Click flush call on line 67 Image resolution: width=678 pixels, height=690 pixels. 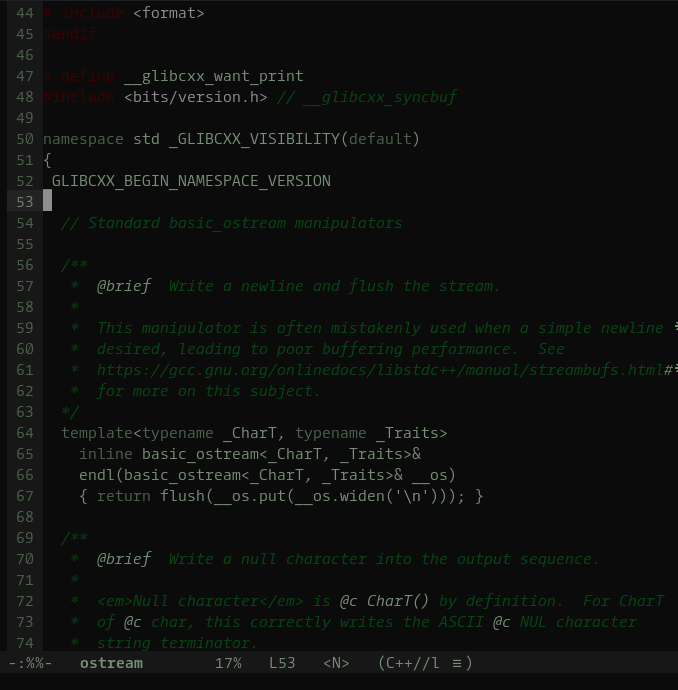(x=182, y=496)
